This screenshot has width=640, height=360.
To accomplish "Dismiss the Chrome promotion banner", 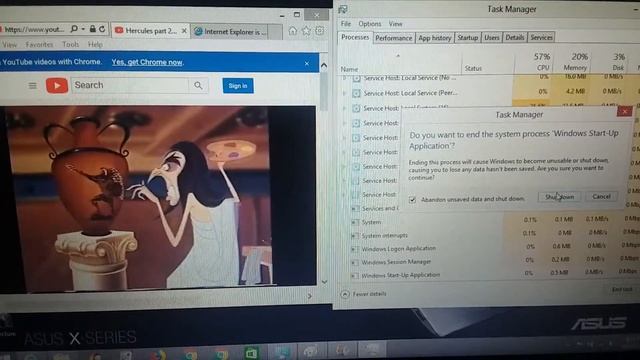I will (x=307, y=64).
